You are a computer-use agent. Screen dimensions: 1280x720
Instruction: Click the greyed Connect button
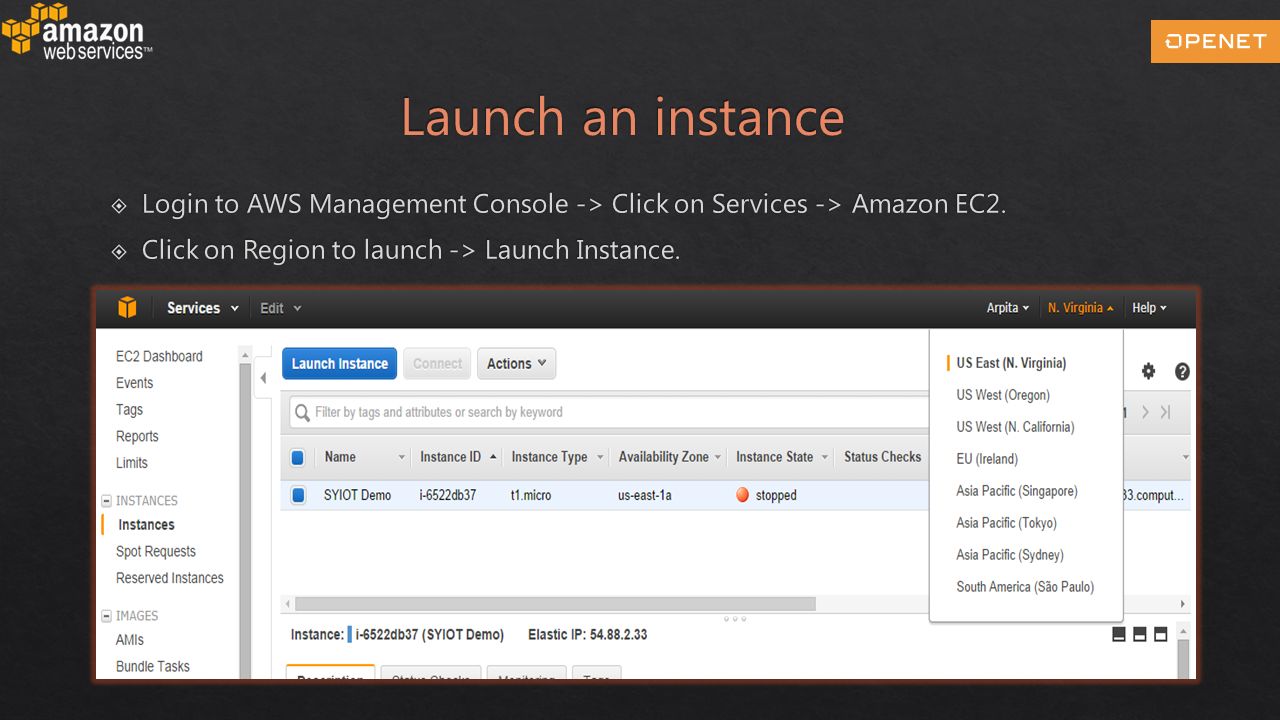click(438, 364)
